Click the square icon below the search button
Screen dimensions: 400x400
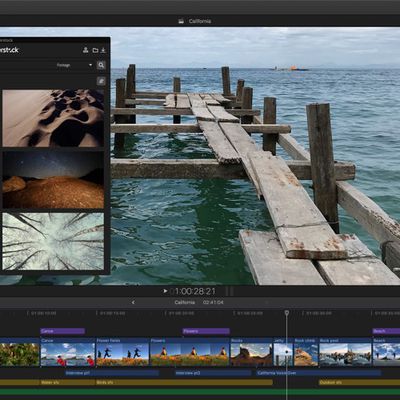[101, 81]
